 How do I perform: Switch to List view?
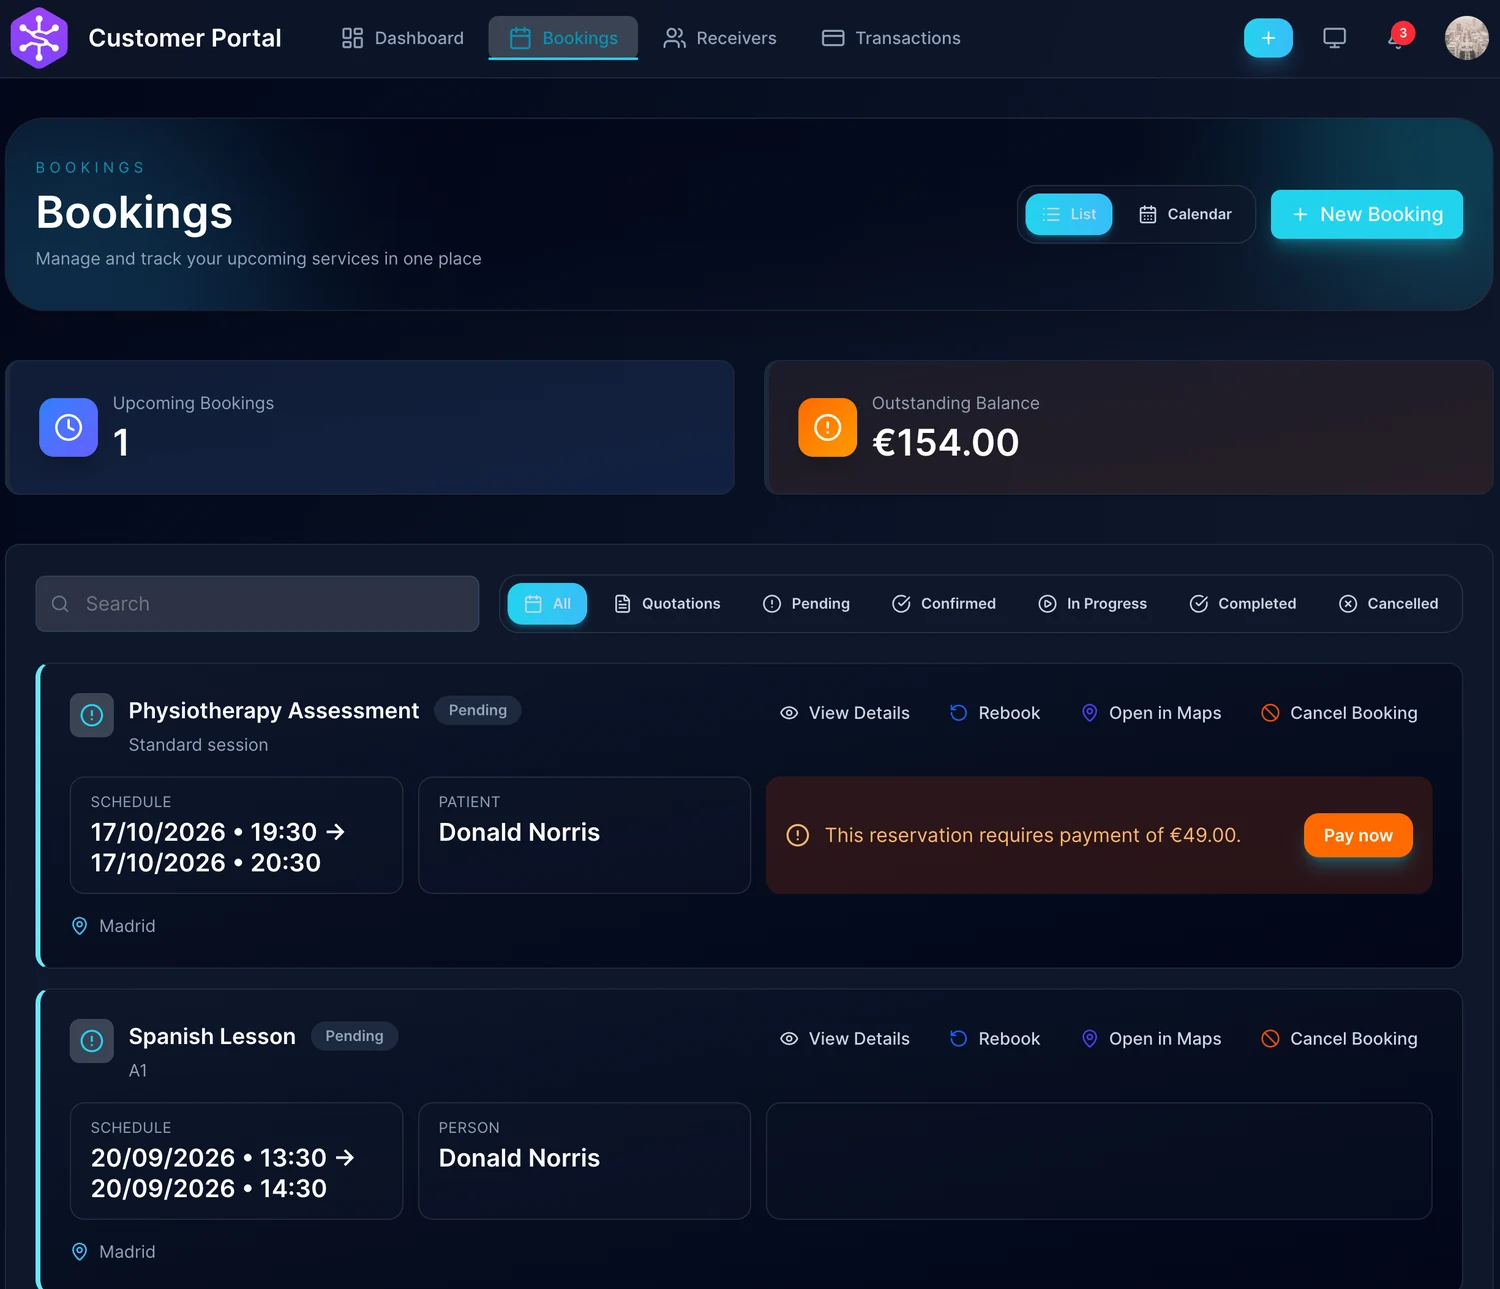1069,214
